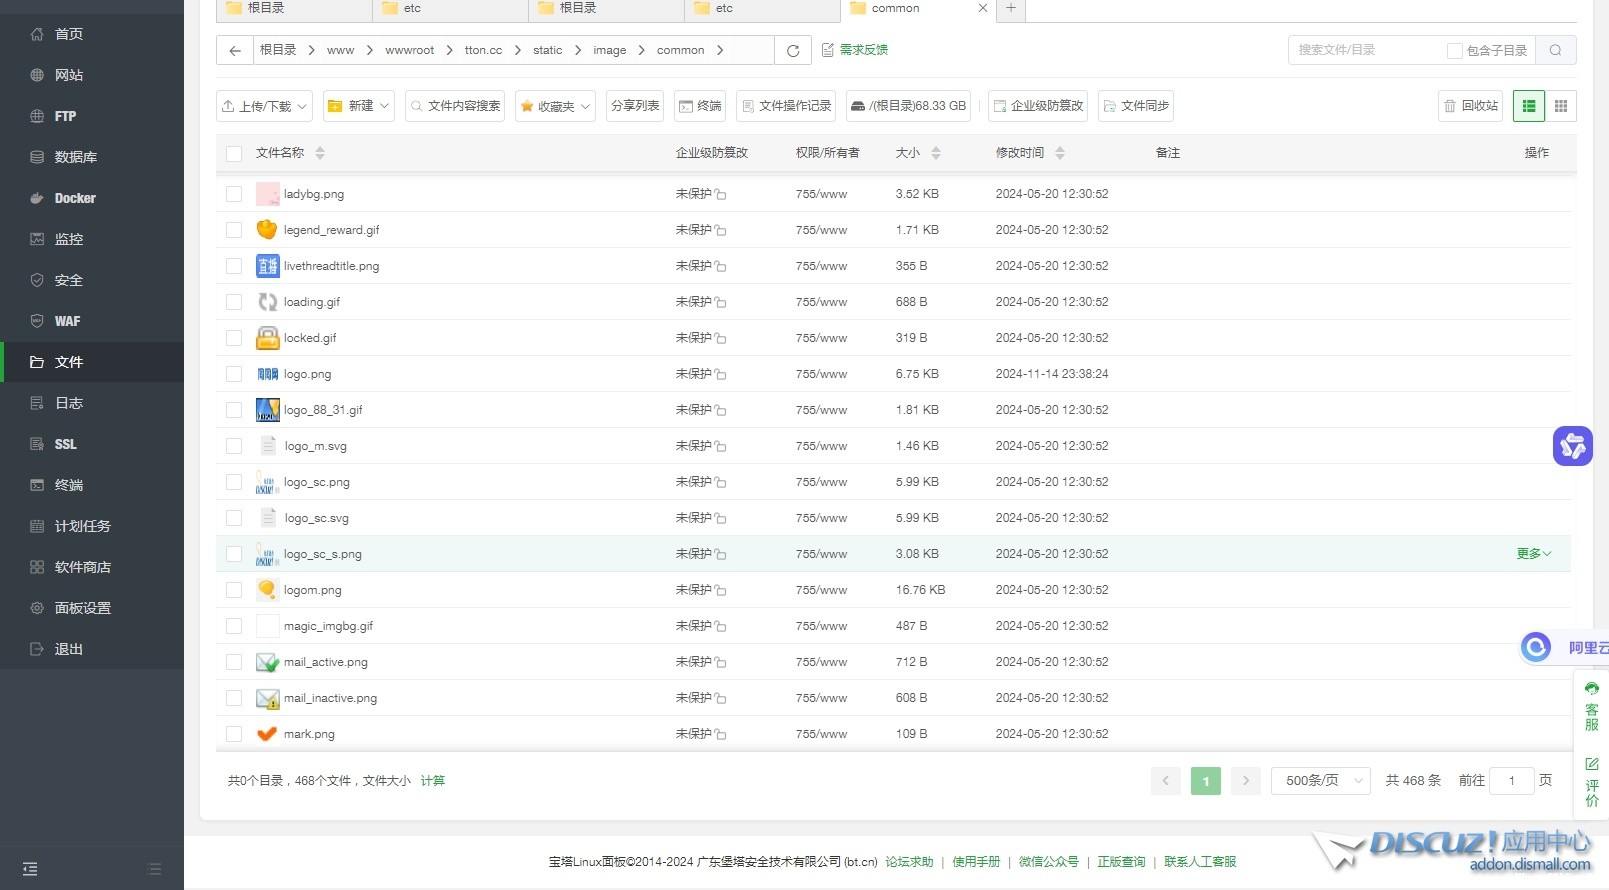
Task: Click the search magnifier icon
Action: pos(1555,50)
